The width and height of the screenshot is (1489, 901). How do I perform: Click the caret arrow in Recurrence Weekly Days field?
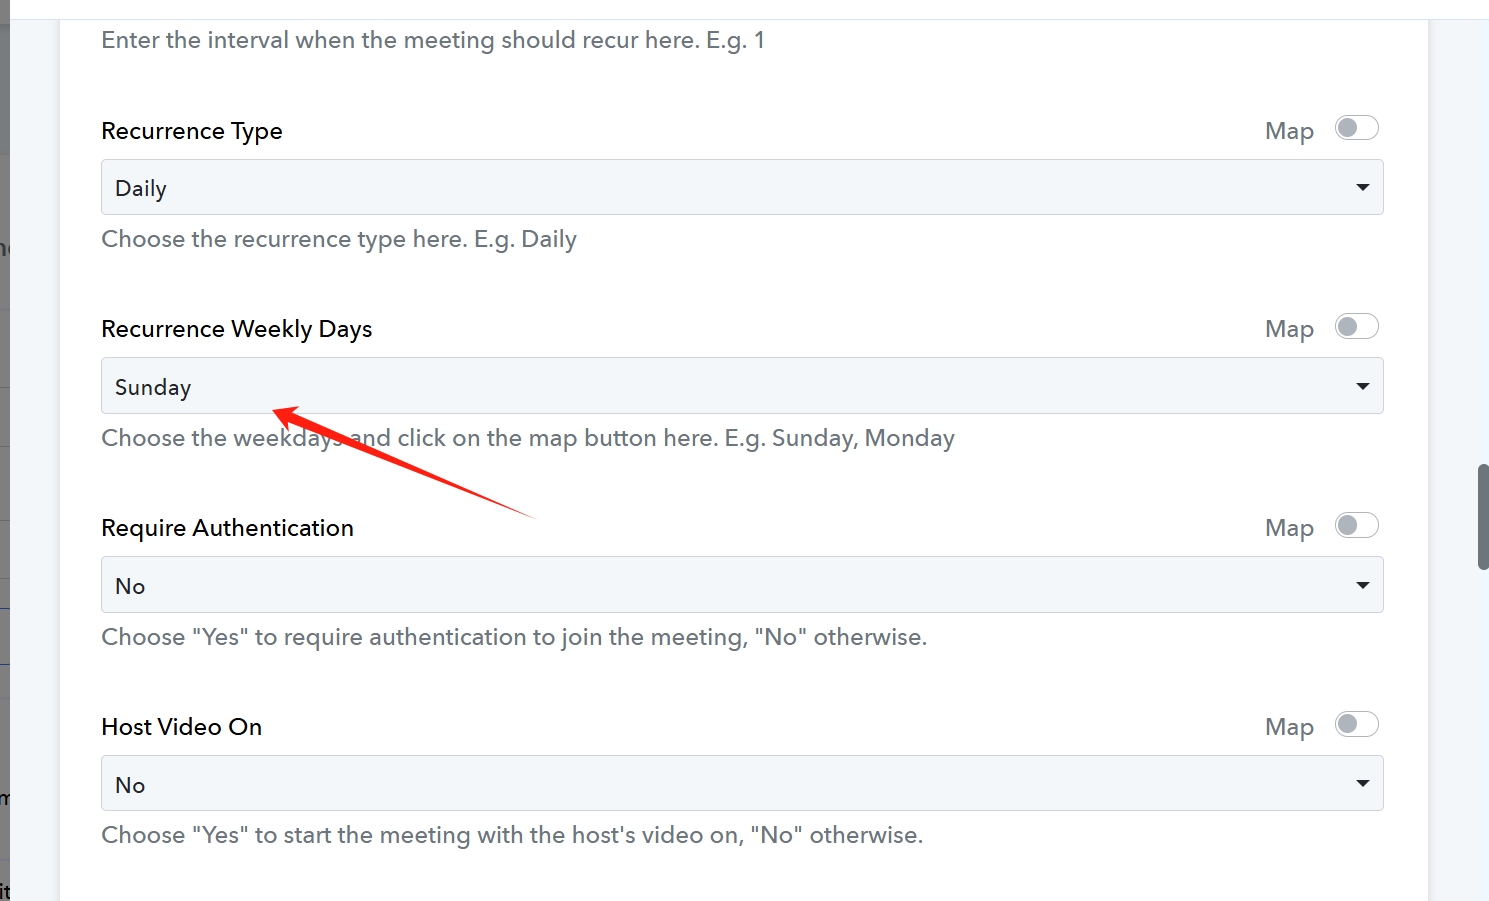pyautogui.click(x=1362, y=387)
